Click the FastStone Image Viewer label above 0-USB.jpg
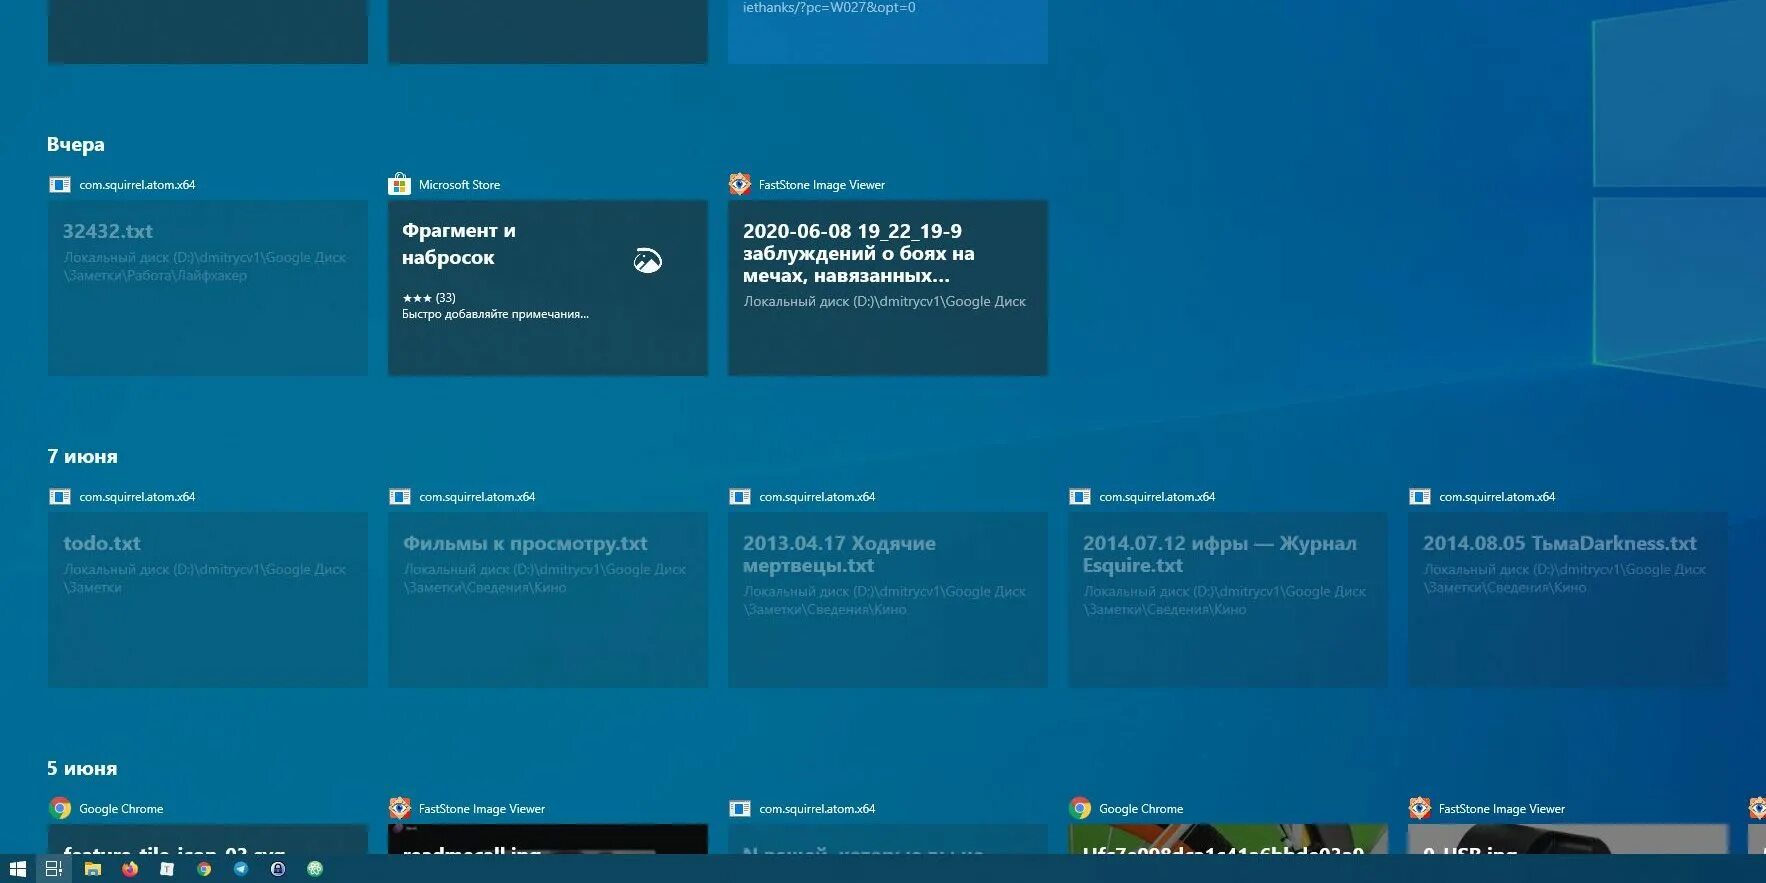Image resolution: width=1766 pixels, height=883 pixels. 1502,809
